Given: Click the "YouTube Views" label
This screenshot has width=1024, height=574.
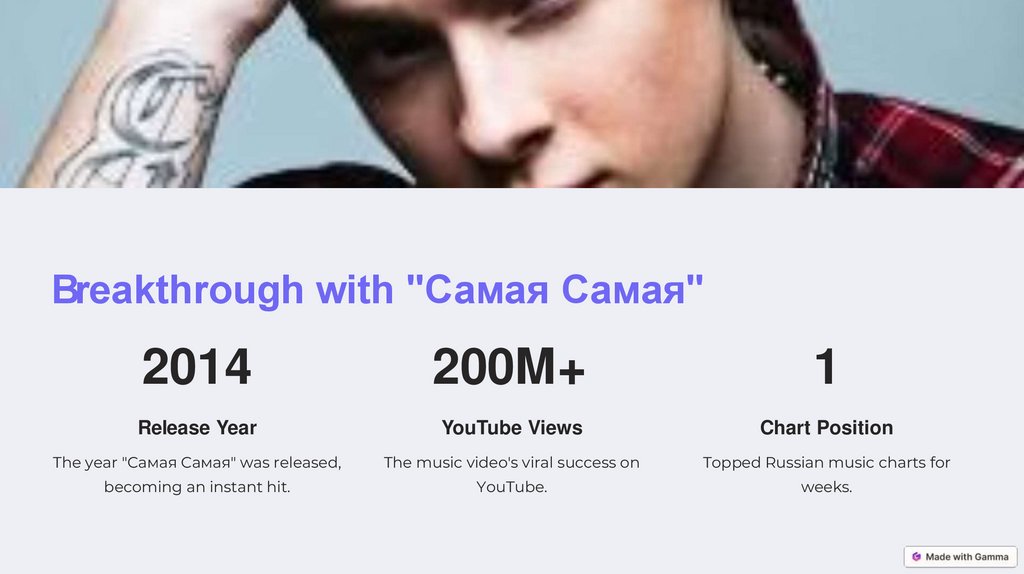Looking at the screenshot, I should click(x=512, y=428).
